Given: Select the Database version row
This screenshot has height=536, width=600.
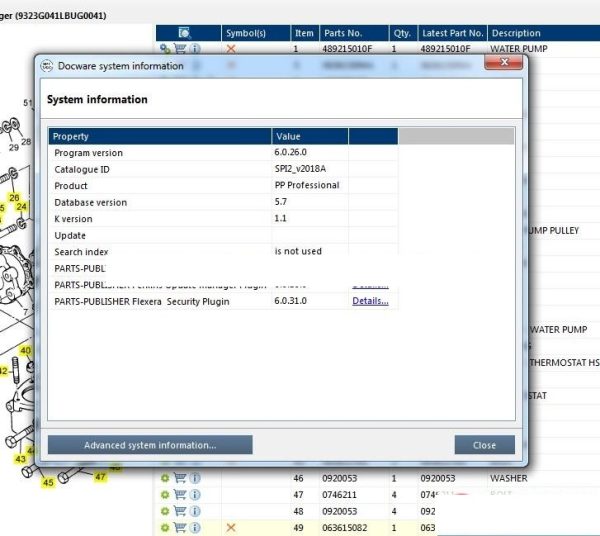Looking at the screenshot, I should click(223, 202).
